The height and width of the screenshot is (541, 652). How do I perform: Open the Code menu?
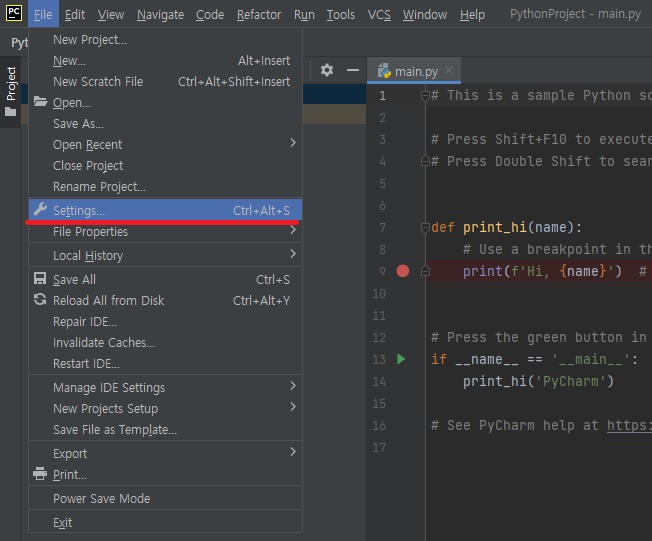coord(210,15)
